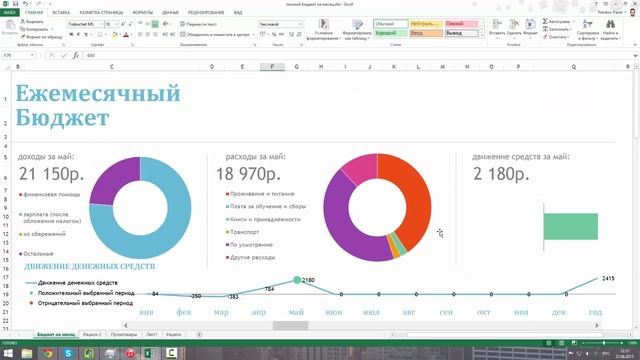Click the Copy icon in clipboard group
Screen dimensions: 640x360
(x=23, y=29)
